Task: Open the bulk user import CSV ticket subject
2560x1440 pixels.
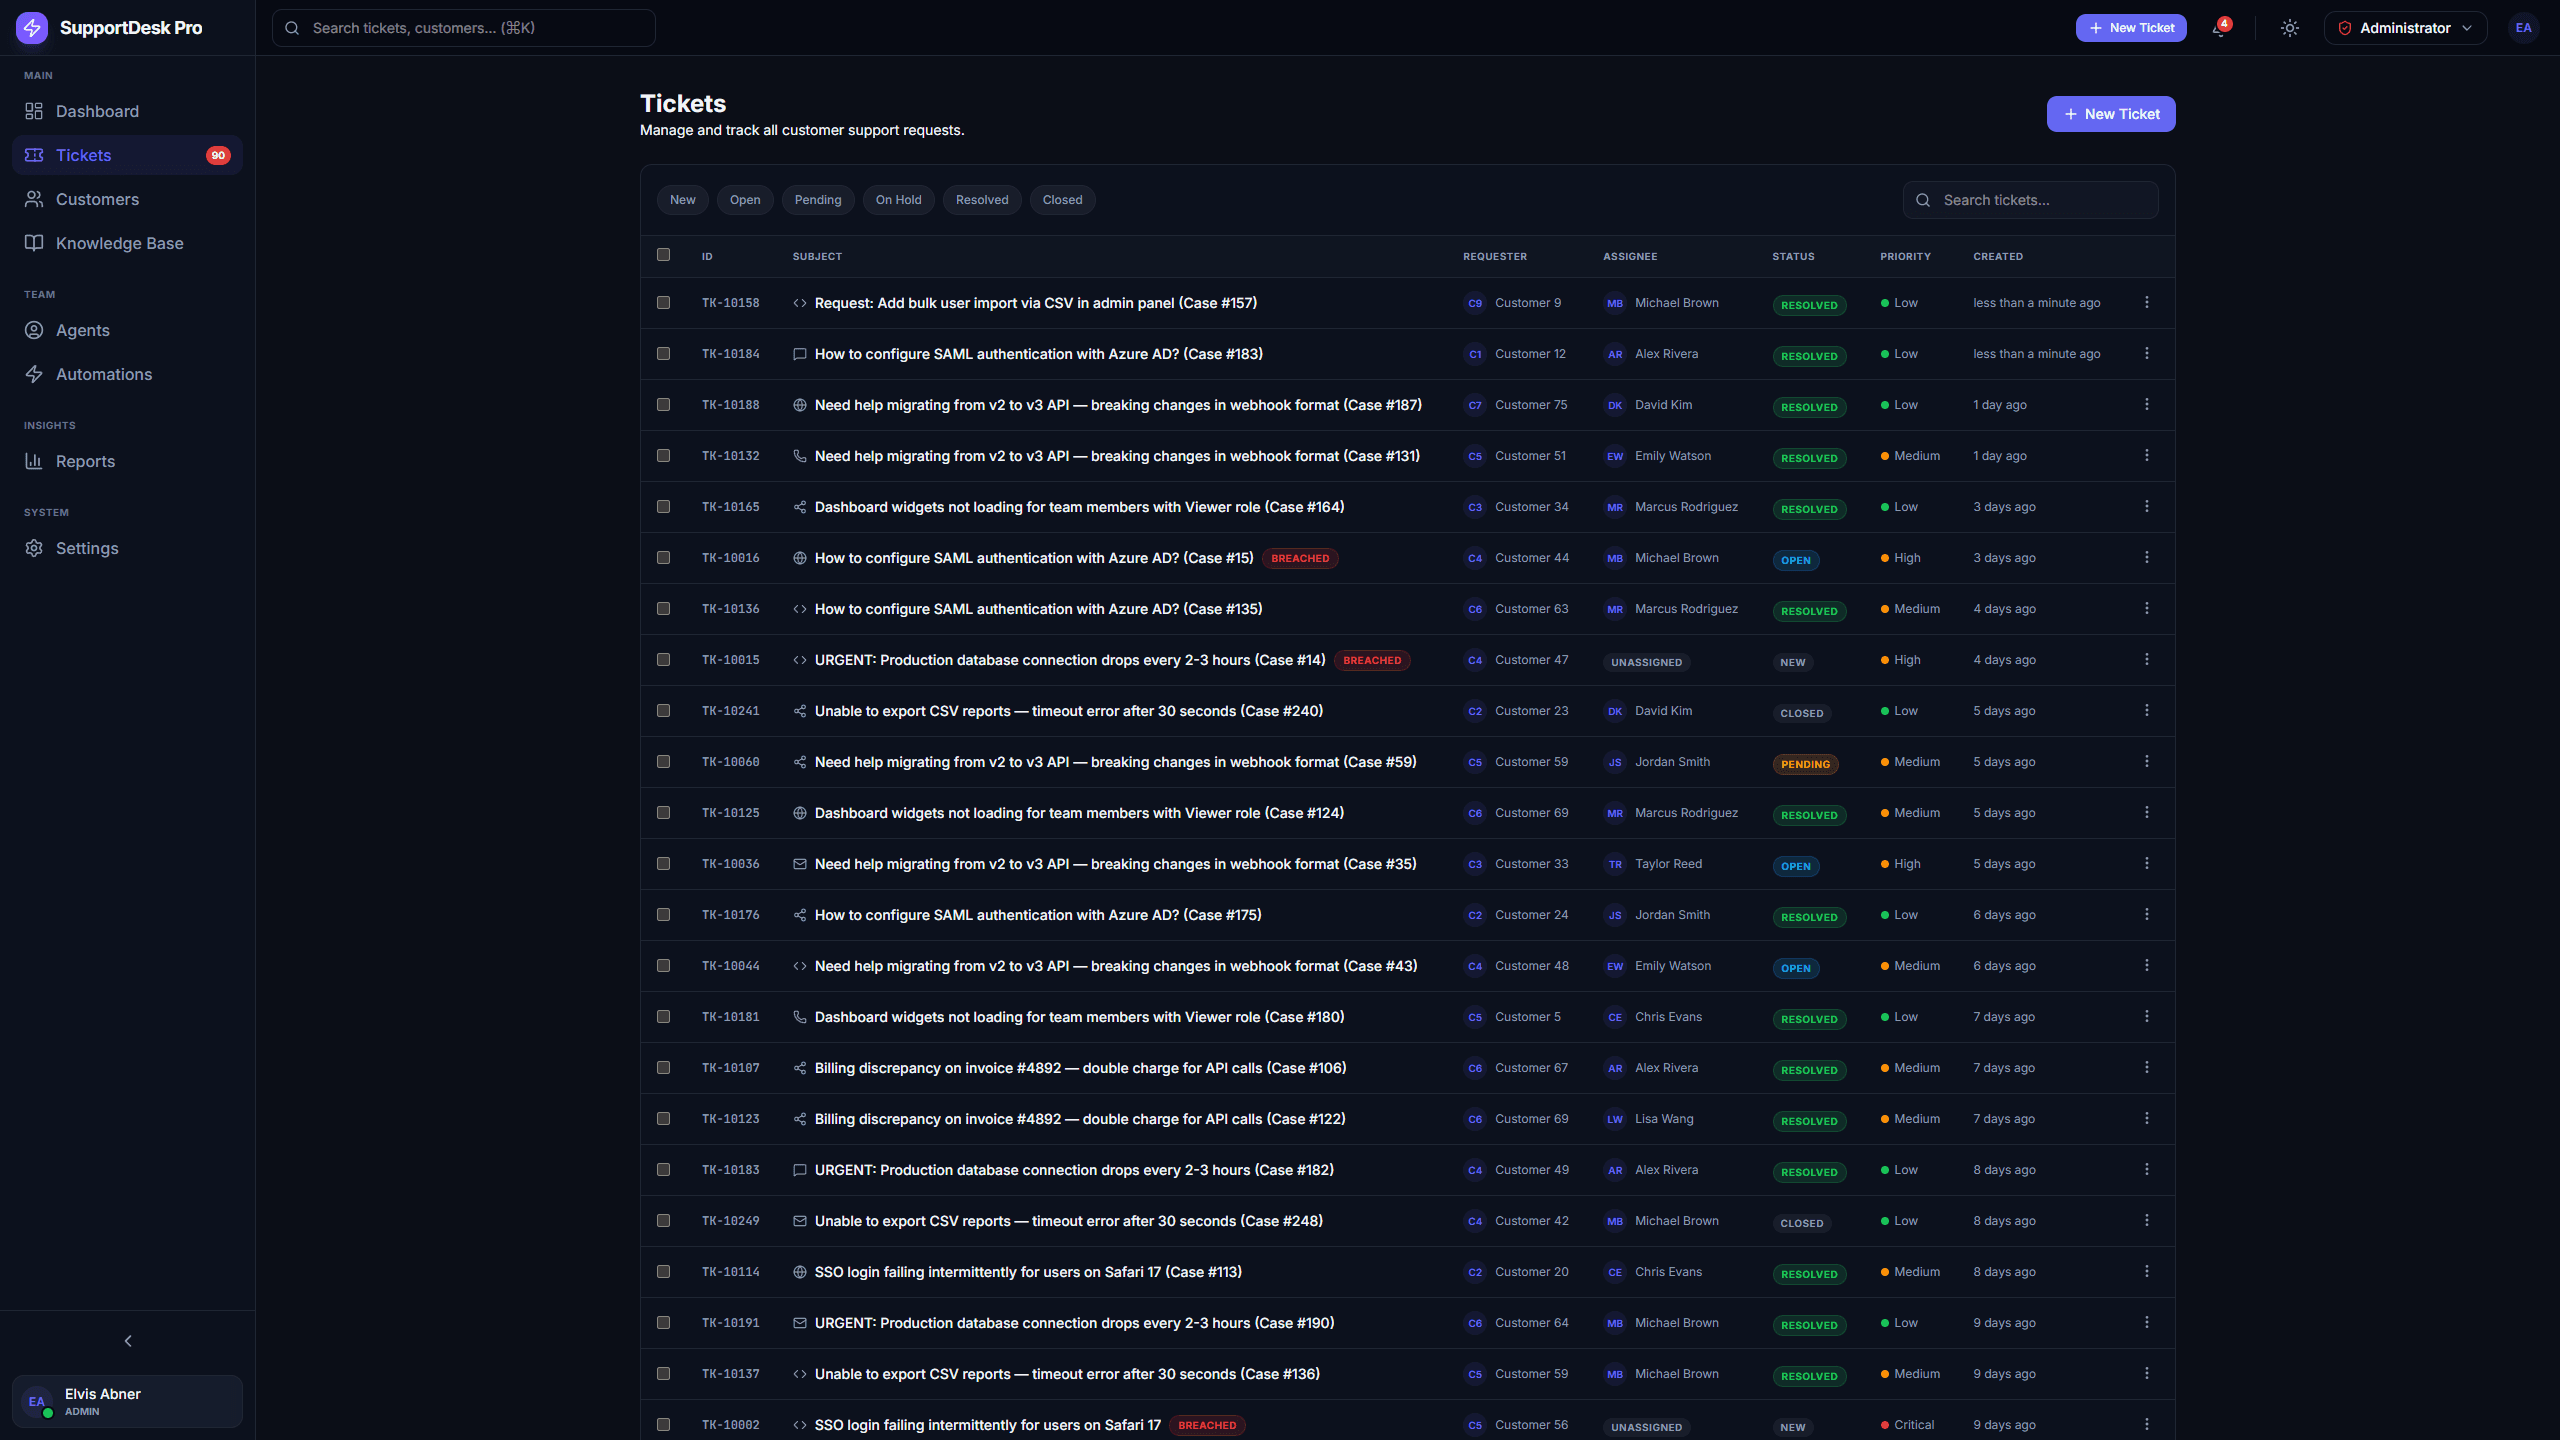Action: pos(1036,303)
